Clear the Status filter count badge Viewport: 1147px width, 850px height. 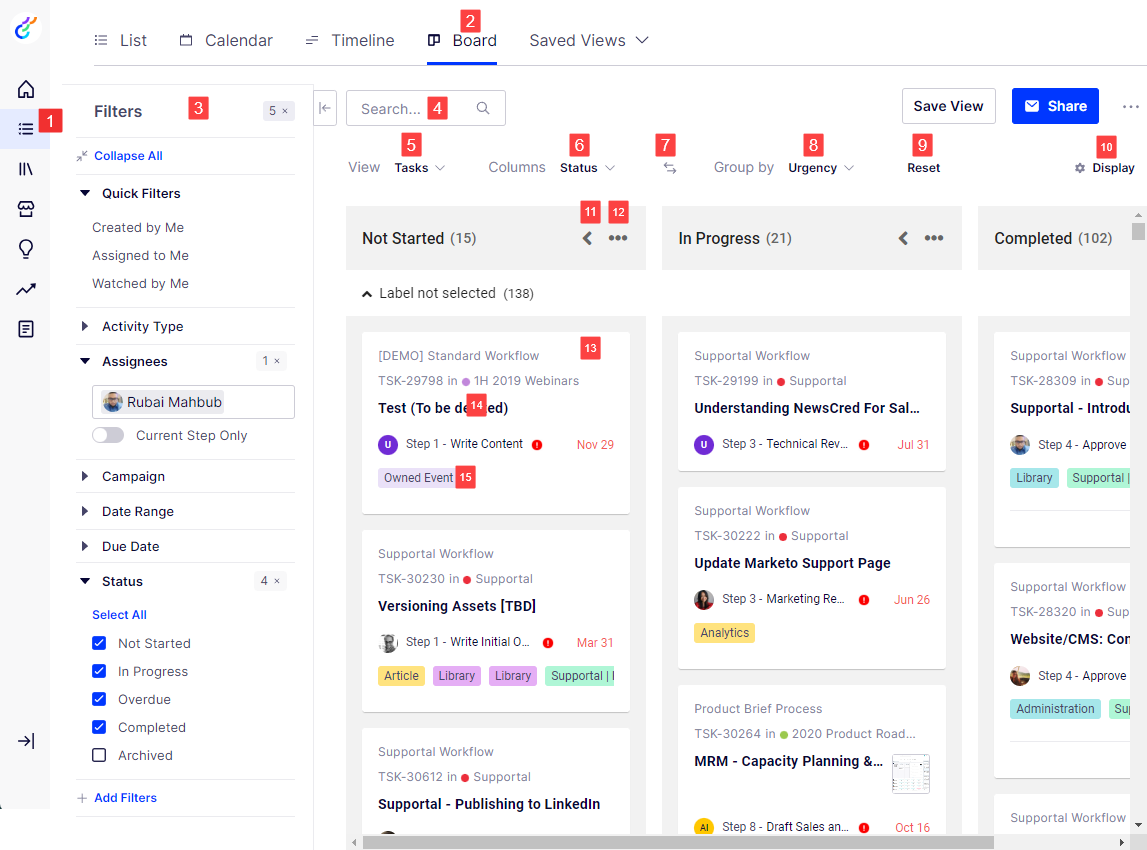(x=271, y=581)
